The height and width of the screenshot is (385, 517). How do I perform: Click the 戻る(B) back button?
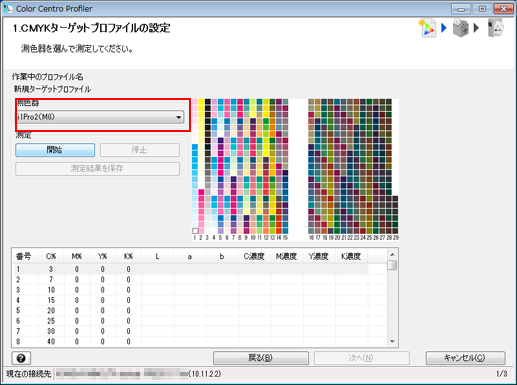pyautogui.click(x=261, y=358)
